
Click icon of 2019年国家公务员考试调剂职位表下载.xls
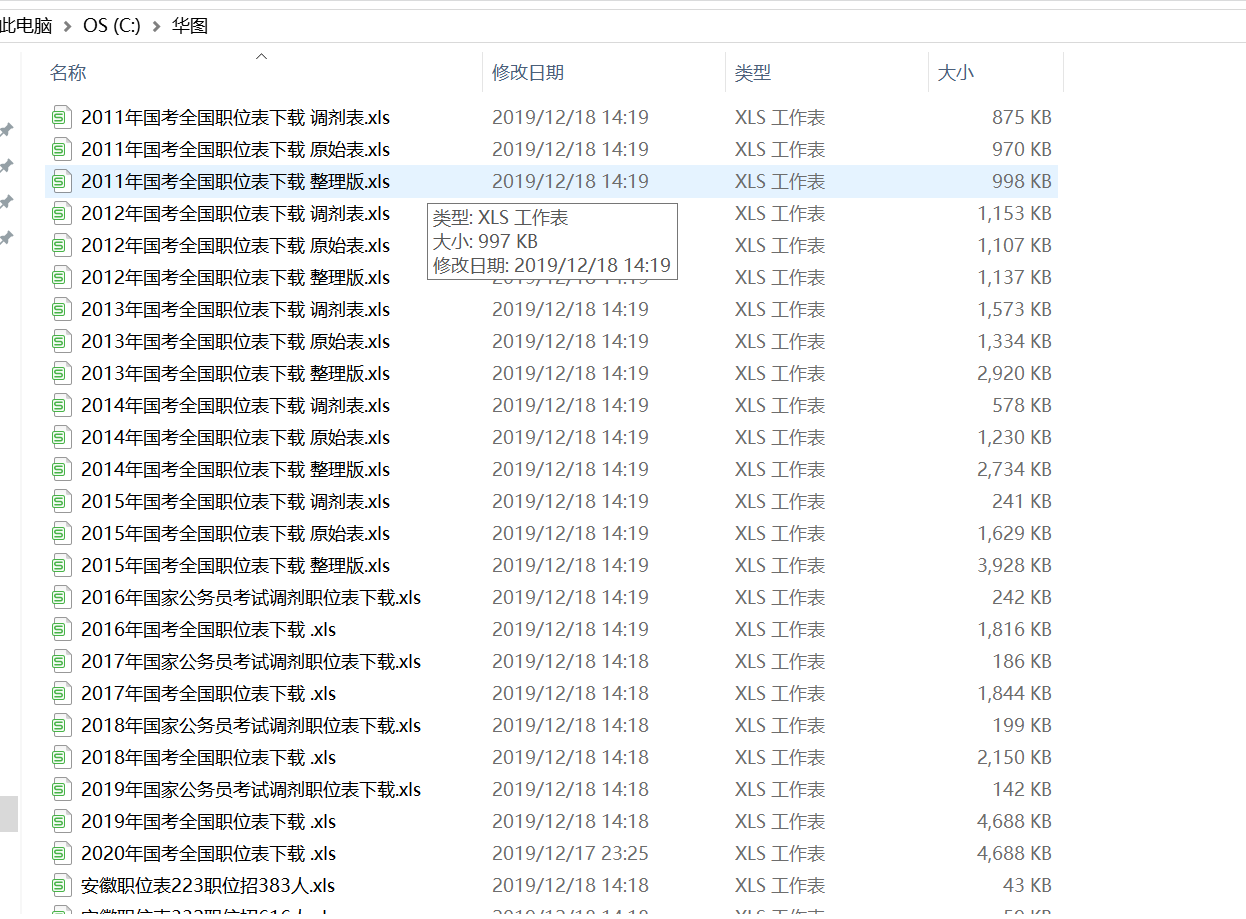pos(62,789)
